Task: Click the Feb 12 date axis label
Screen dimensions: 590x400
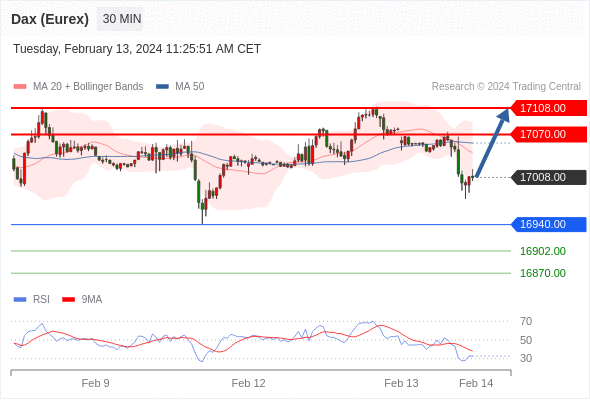Action: [248, 383]
